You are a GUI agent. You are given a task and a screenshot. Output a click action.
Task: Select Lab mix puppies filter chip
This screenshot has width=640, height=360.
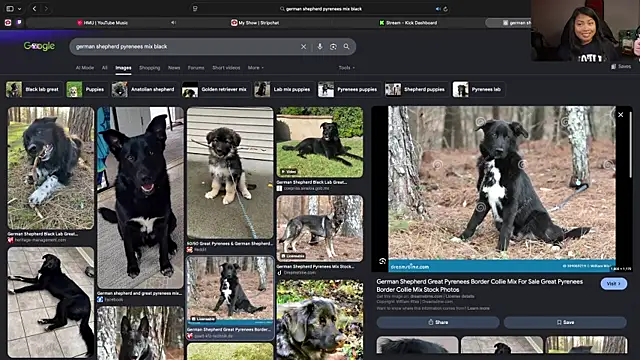283,89
